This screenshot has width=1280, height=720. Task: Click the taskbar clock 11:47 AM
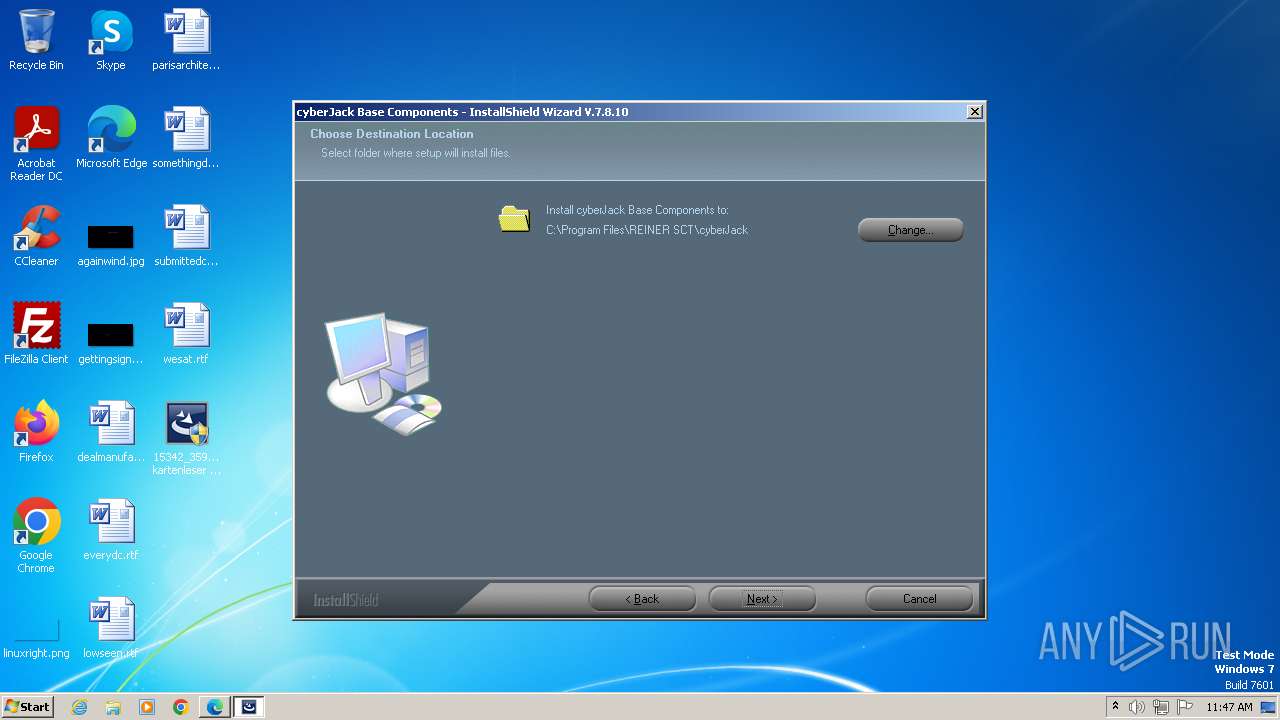pos(1229,707)
